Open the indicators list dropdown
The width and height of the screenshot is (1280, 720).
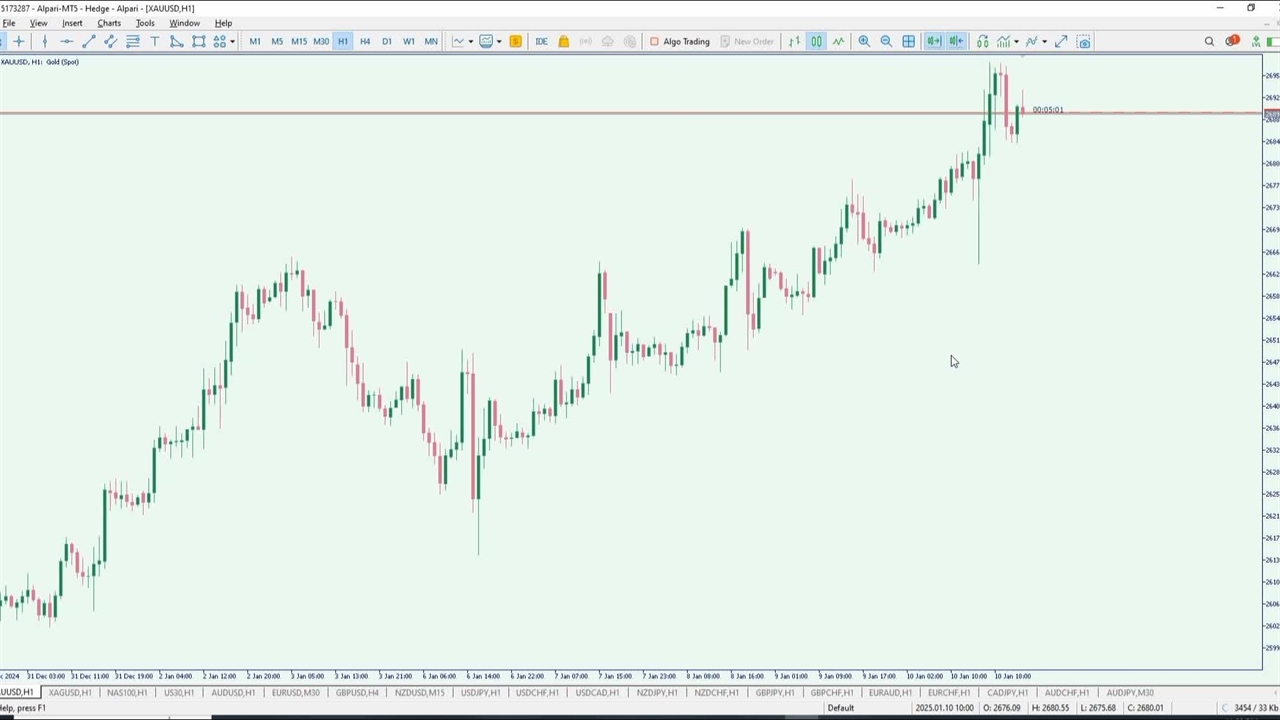[1016, 41]
